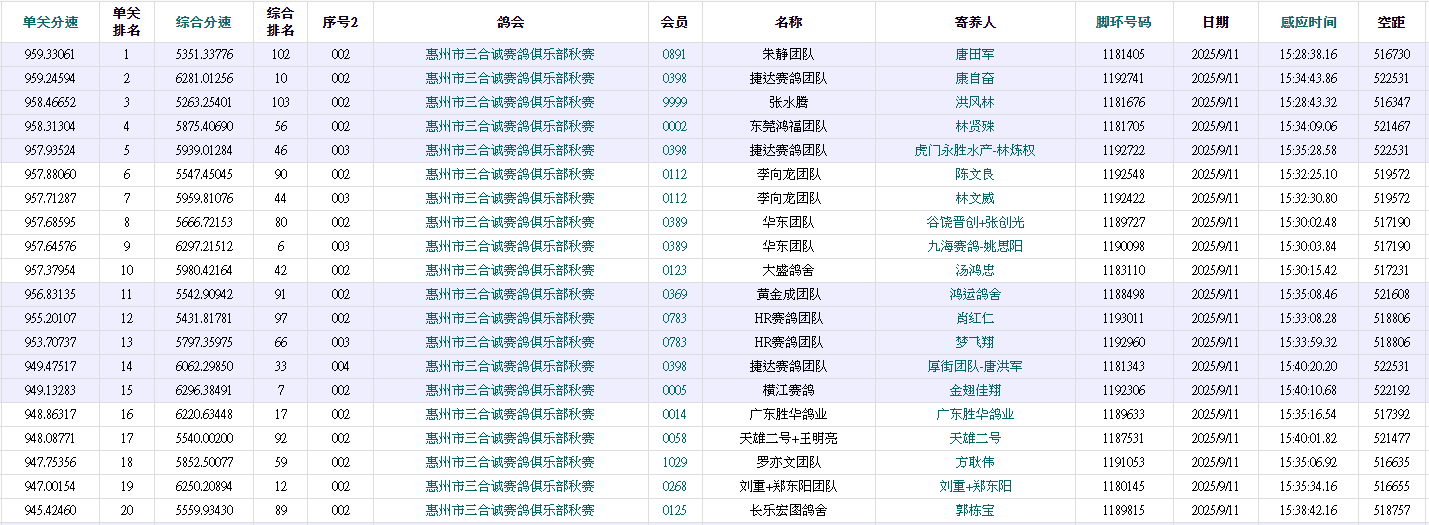This screenshot has height=525, width=1429.
Task: Sort table by 脚环号码 header
Action: pos(1123,22)
